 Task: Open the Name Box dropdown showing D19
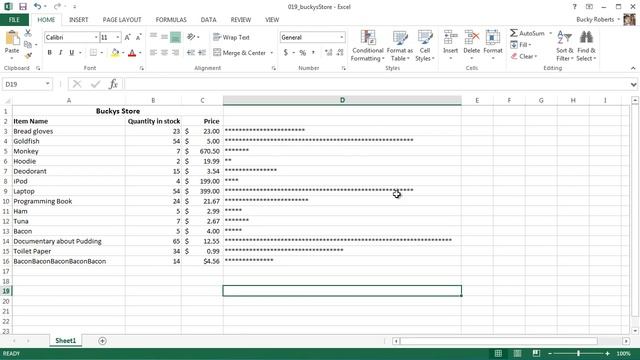coord(48,84)
